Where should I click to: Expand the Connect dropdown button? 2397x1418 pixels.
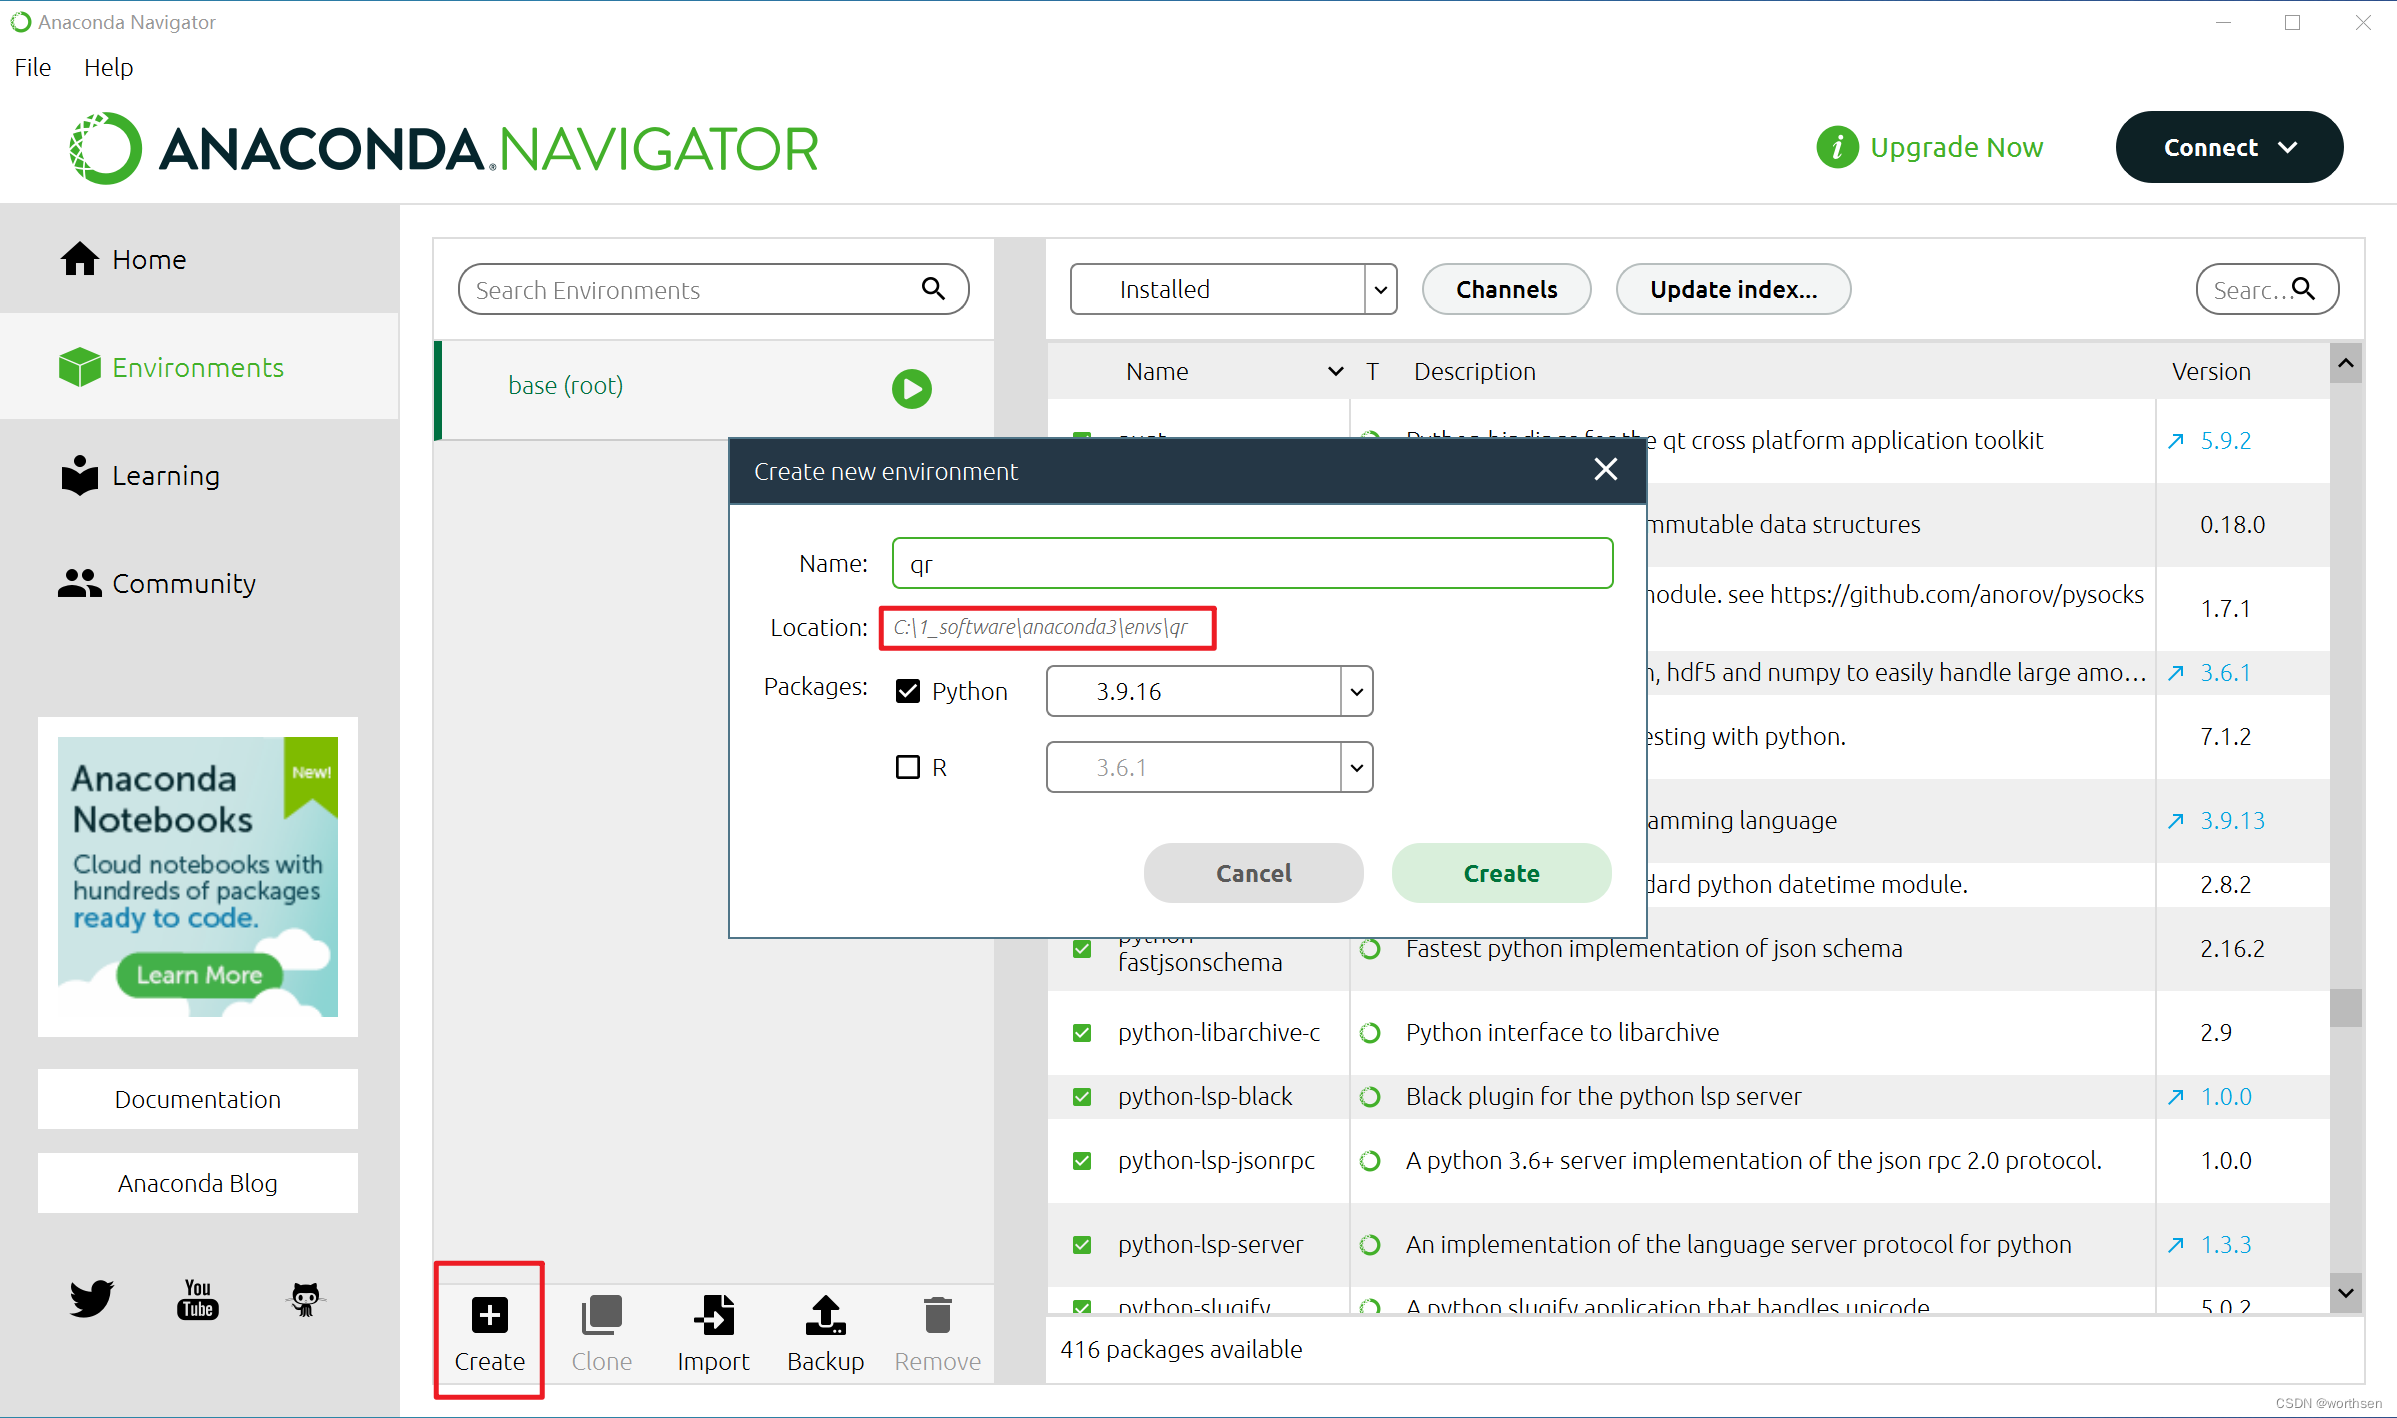[x=2229, y=147]
